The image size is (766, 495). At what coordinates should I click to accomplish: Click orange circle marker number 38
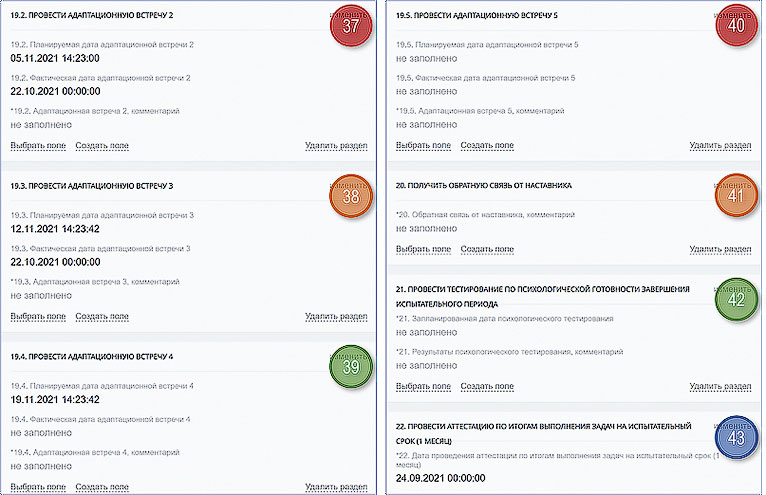pyautogui.click(x=351, y=196)
